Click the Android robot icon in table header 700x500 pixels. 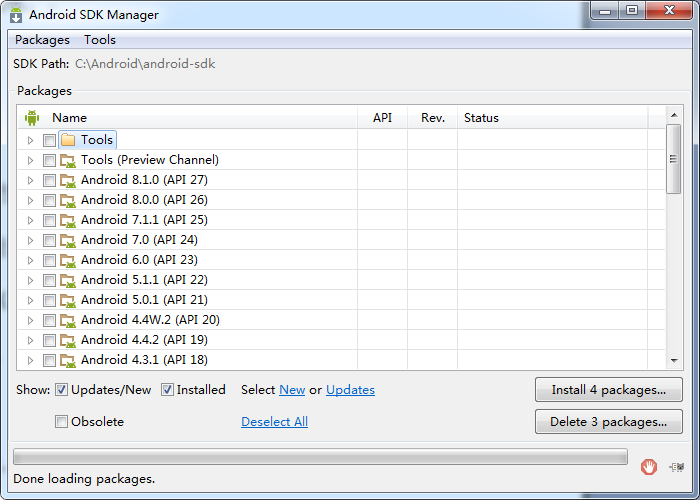tap(32, 118)
